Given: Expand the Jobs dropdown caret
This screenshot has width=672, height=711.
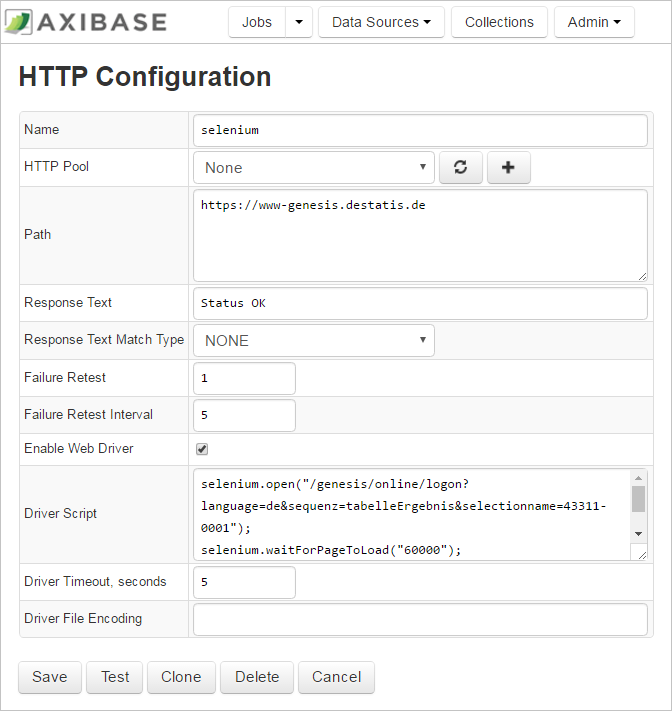Looking at the screenshot, I should [x=299, y=22].
